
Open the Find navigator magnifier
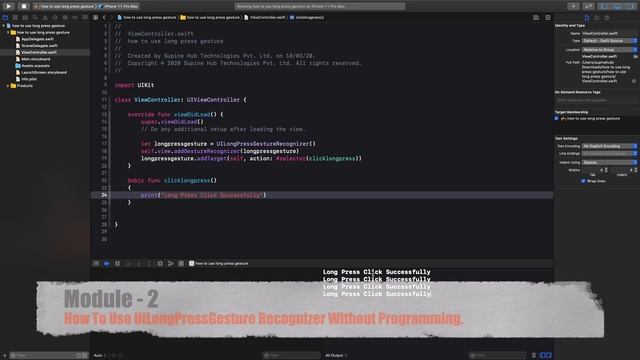coord(35,18)
